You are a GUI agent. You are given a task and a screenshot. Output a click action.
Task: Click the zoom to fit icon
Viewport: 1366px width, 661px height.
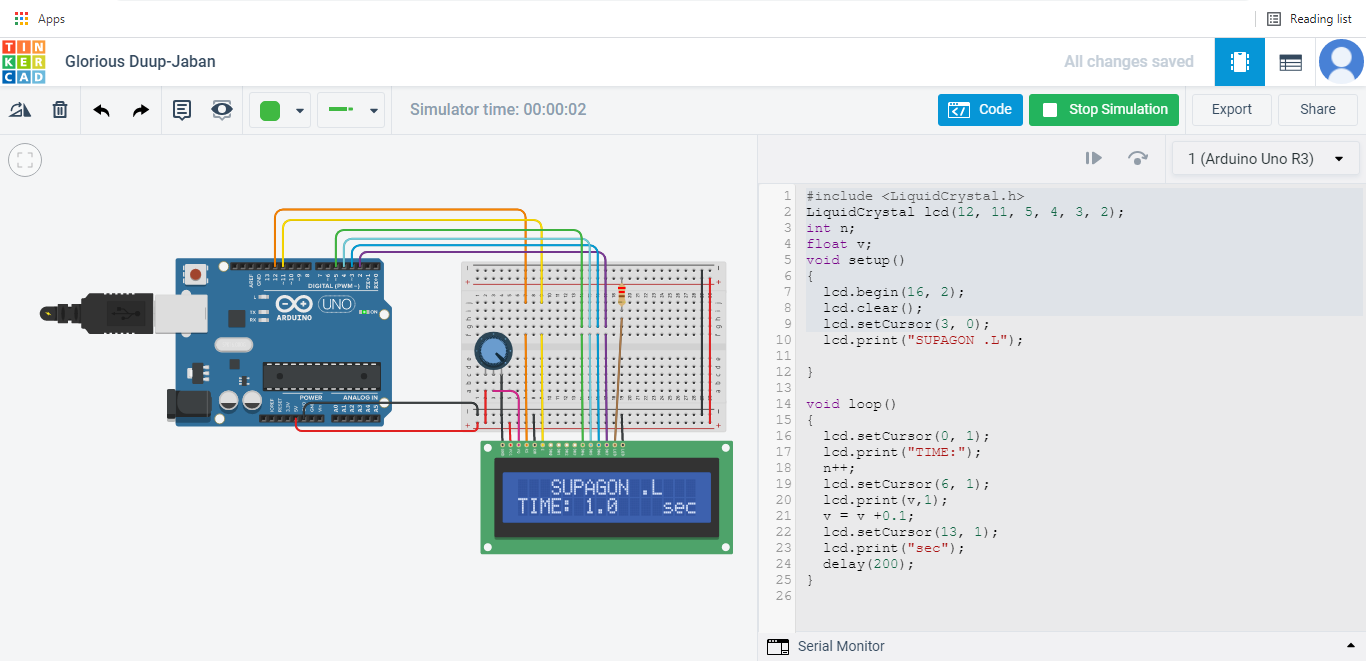point(25,159)
